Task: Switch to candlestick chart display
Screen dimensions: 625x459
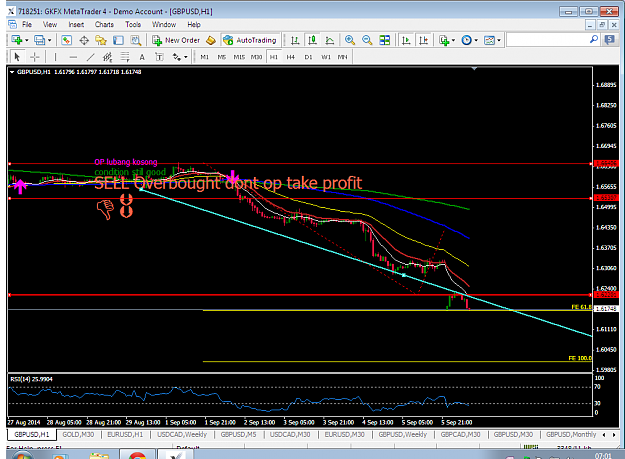Action: tap(312, 40)
